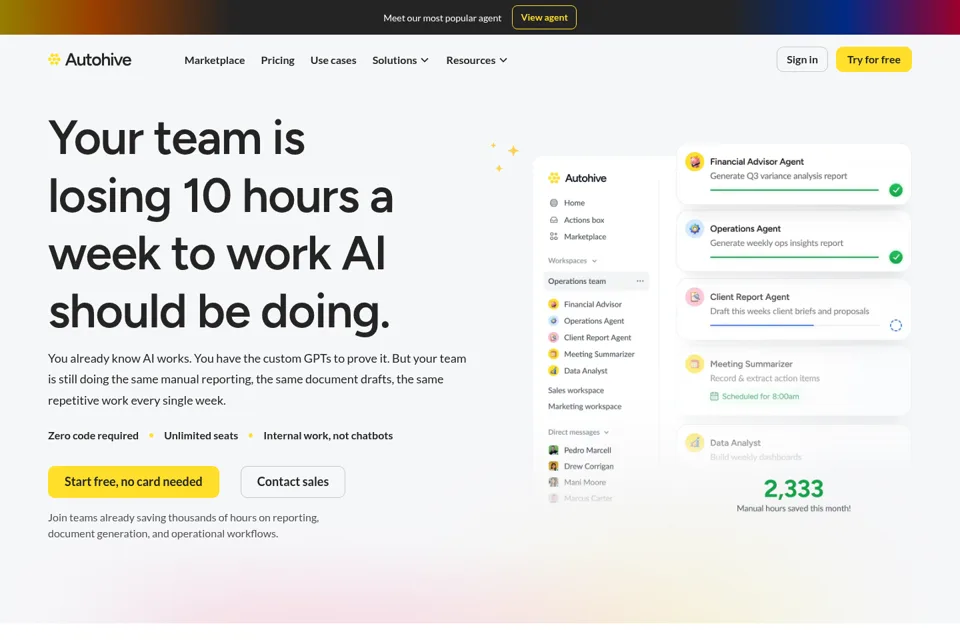
Task: Click the Try for free button
Action: (x=874, y=59)
